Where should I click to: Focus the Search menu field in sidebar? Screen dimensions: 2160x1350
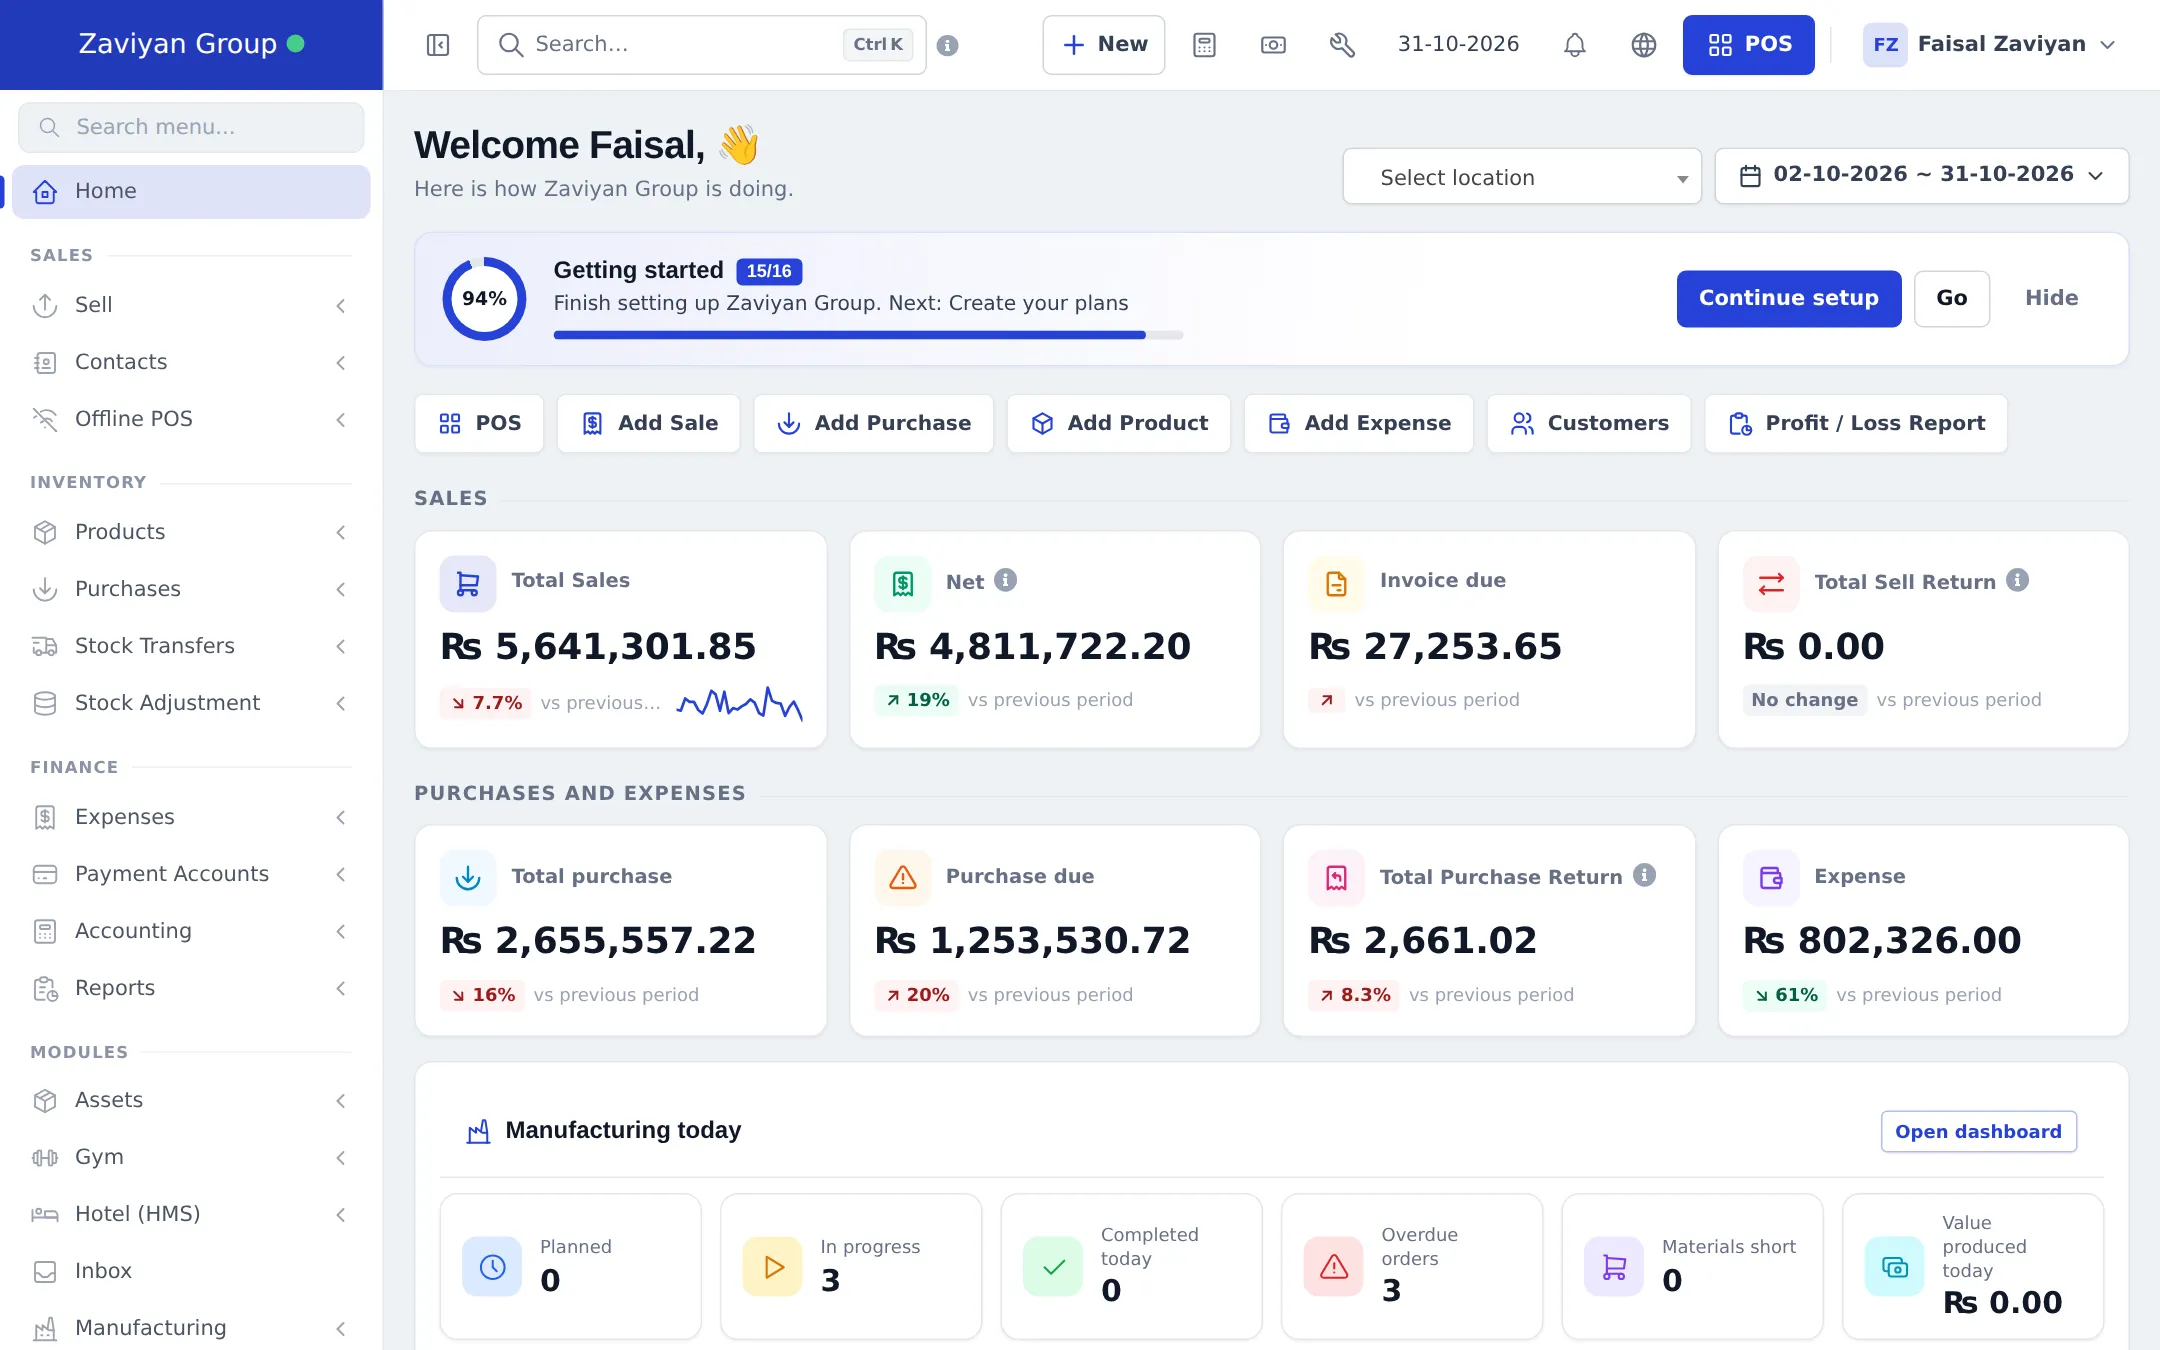coord(192,127)
